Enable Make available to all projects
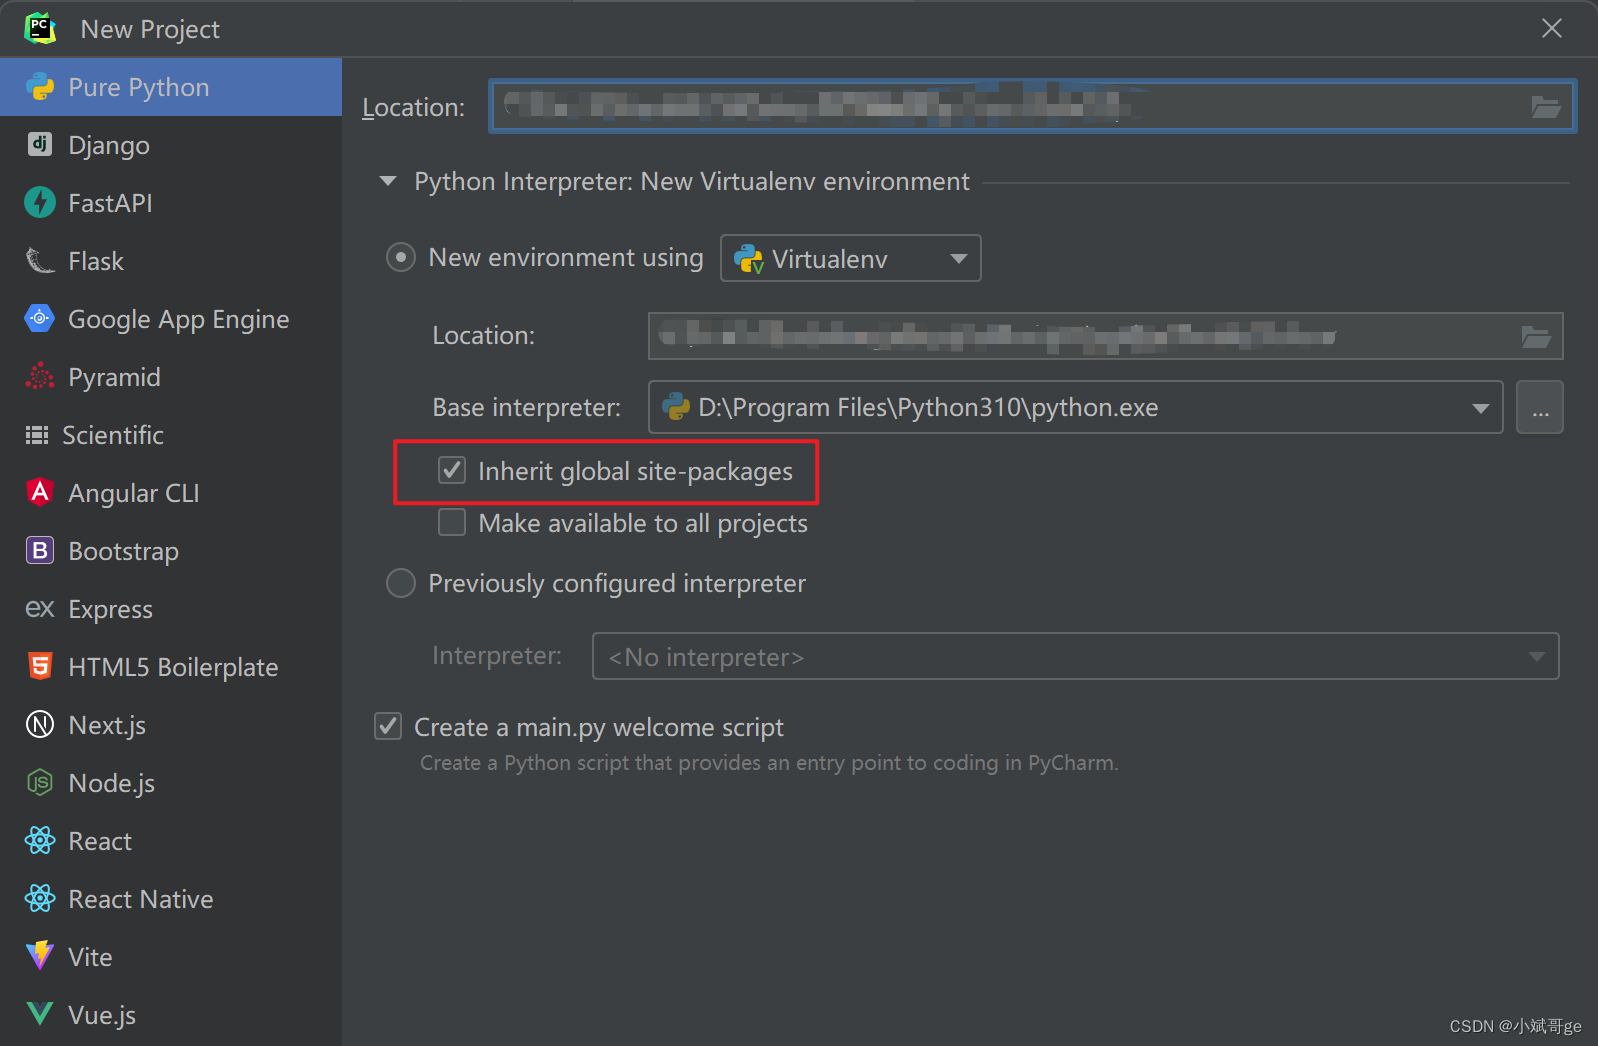The width and height of the screenshot is (1598, 1046). tap(452, 522)
